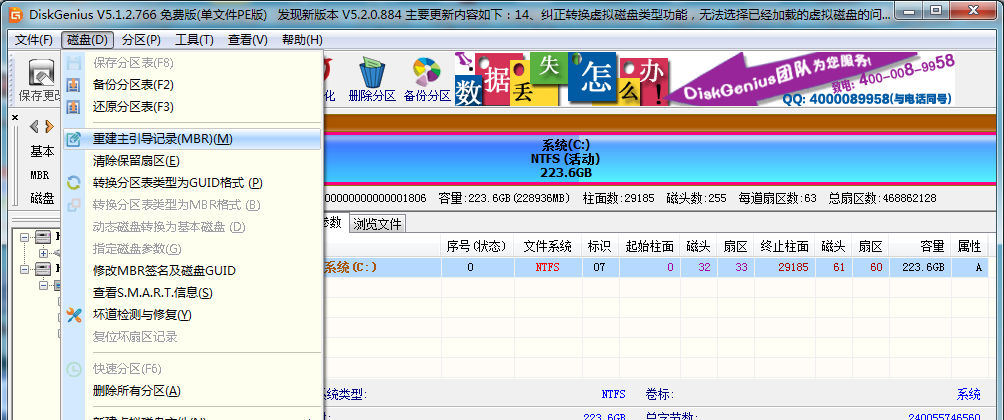Click the 起始柱面 column header

tap(649, 246)
